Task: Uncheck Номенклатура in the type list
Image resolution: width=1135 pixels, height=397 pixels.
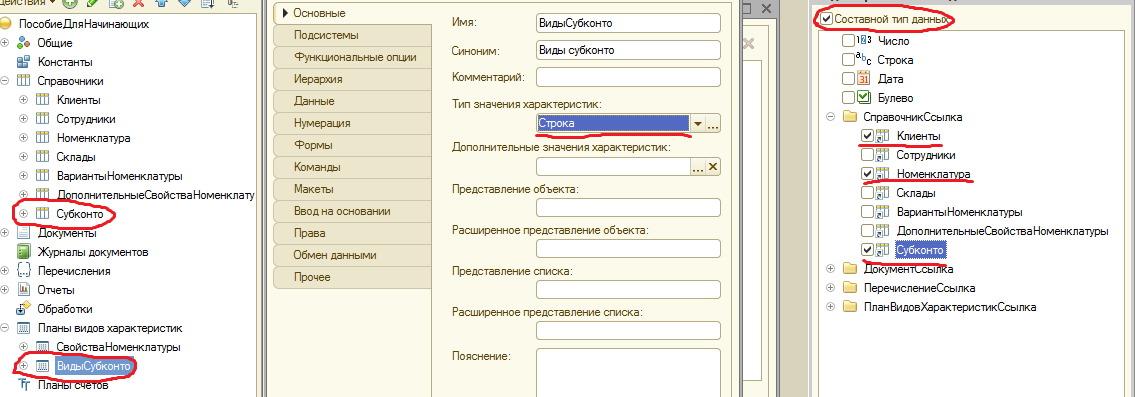Action: tap(867, 174)
